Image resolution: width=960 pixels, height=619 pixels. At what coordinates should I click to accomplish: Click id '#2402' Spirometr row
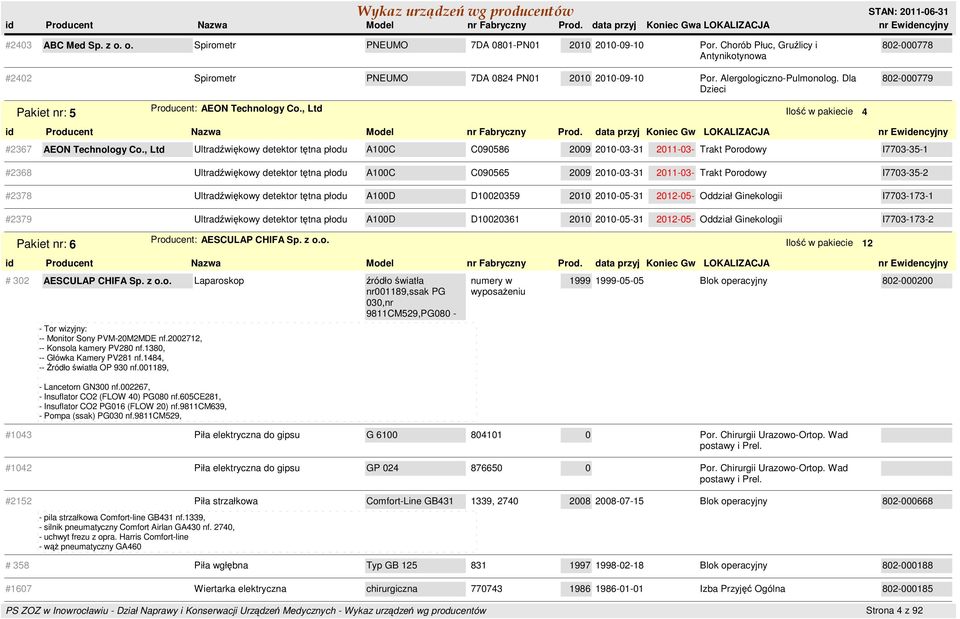click(18, 78)
